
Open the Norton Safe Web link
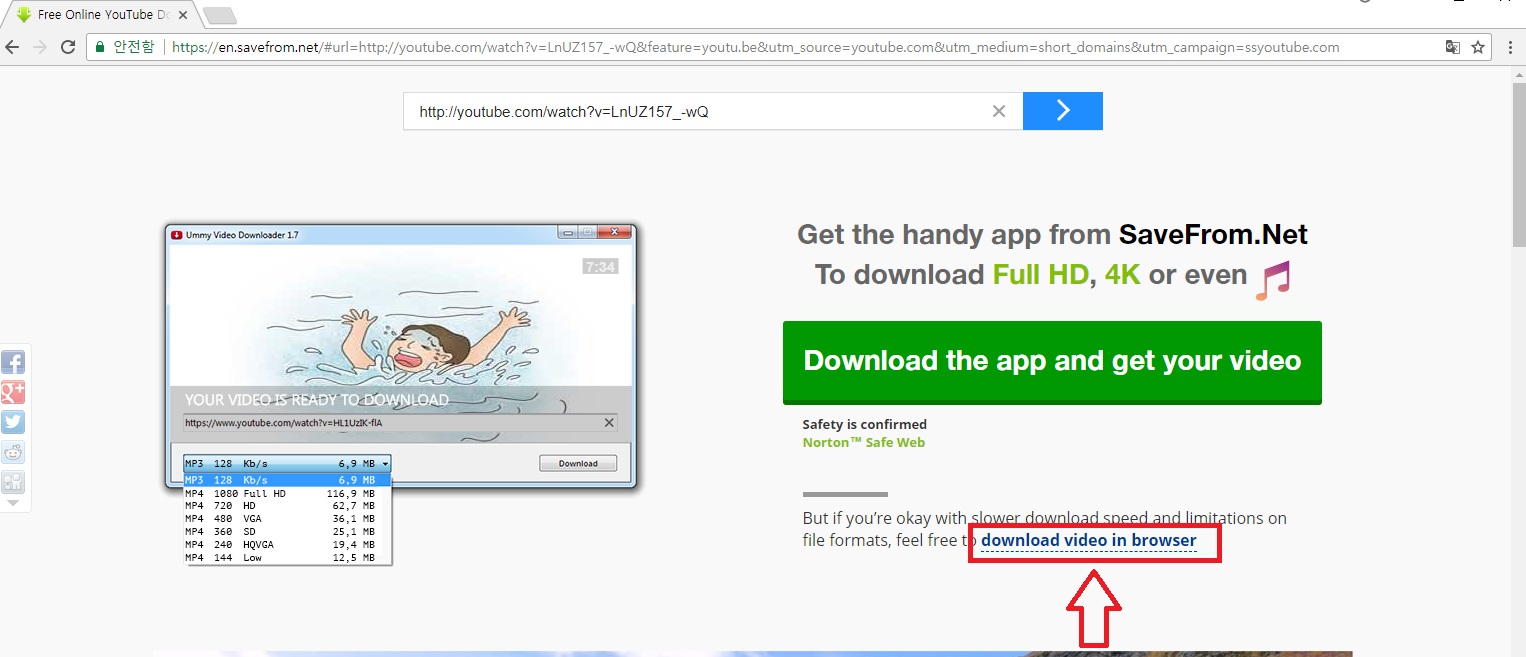click(x=863, y=442)
